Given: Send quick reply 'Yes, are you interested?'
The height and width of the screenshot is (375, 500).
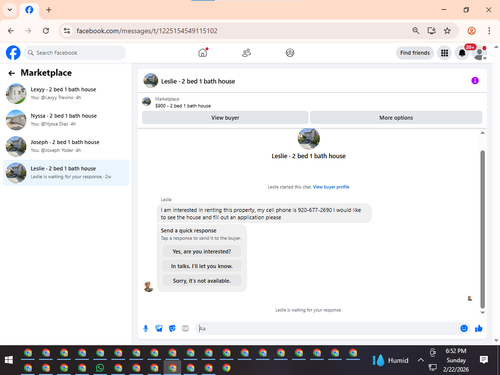Looking at the screenshot, I should (x=202, y=252).
